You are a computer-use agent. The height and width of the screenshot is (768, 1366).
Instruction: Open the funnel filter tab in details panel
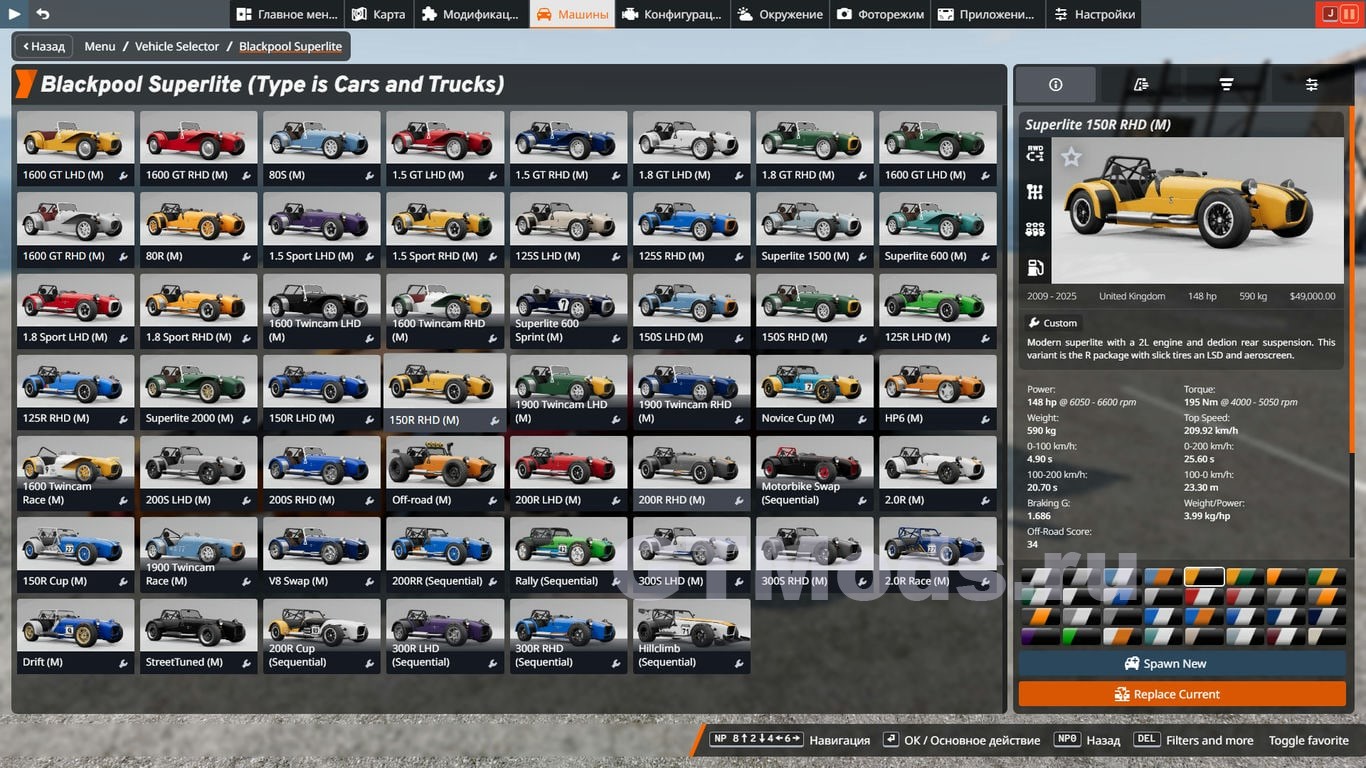[x=1226, y=85]
